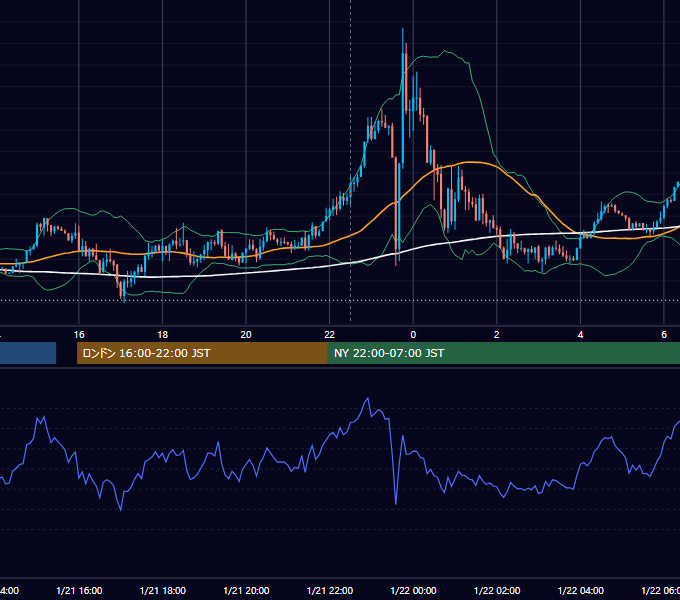Click the 16 hour label on upper axis
The width and height of the screenshot is (680, 600).
pyautogui.click(x=79, y=334)
